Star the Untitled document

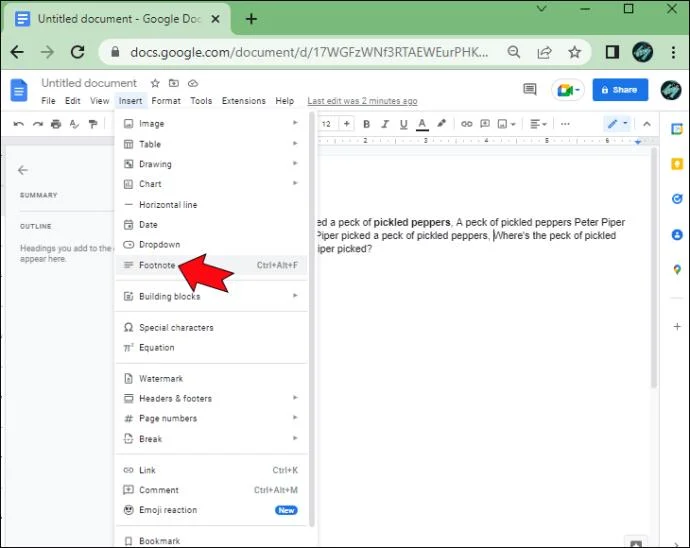pos(155,83)
